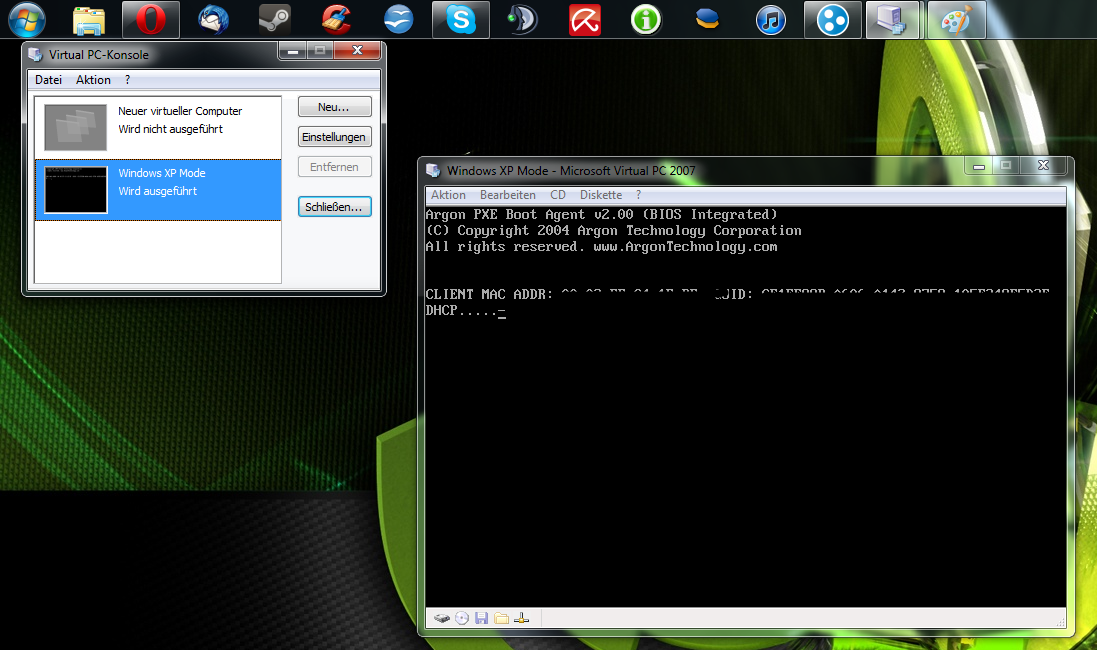Click the dark crescent taskbar icon
1097x650 pixels.
pyautogui.click(x=522, y=20)
